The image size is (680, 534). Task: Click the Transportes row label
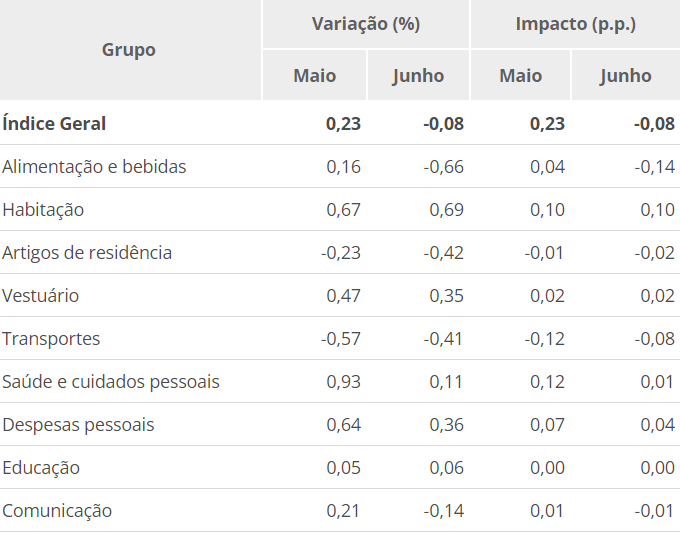51,339
